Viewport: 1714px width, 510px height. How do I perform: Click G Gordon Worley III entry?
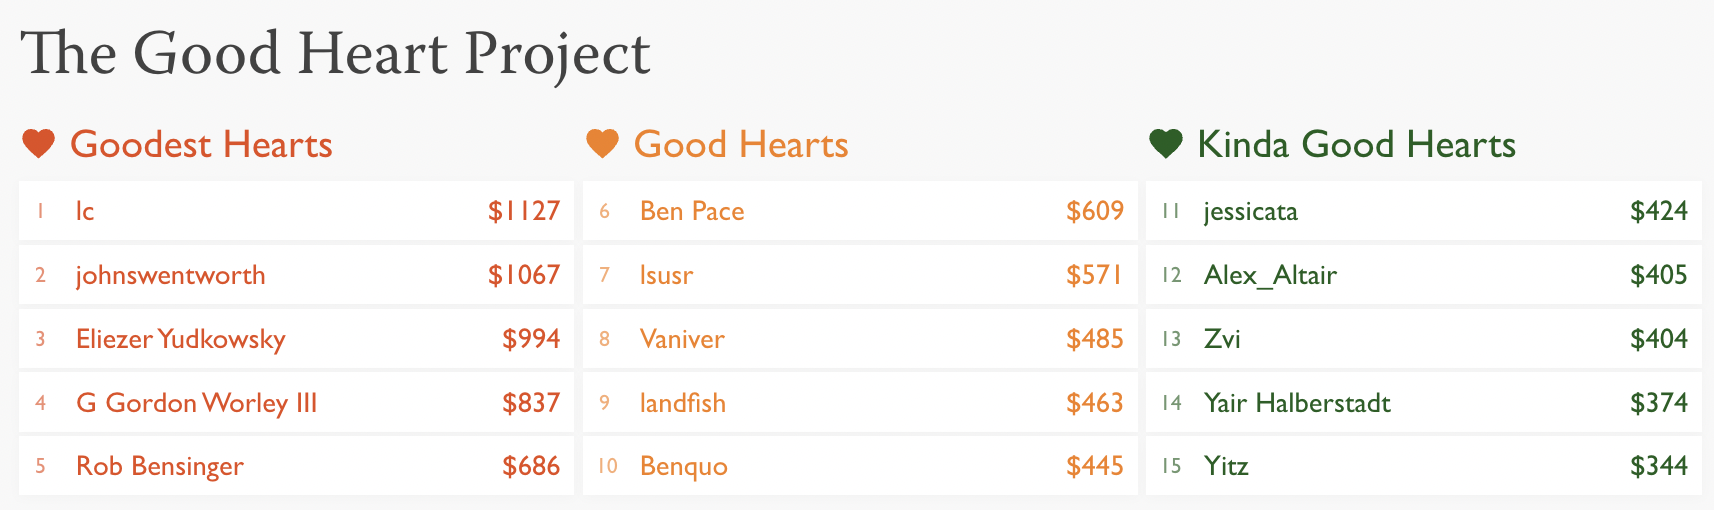tap(196, 403)
